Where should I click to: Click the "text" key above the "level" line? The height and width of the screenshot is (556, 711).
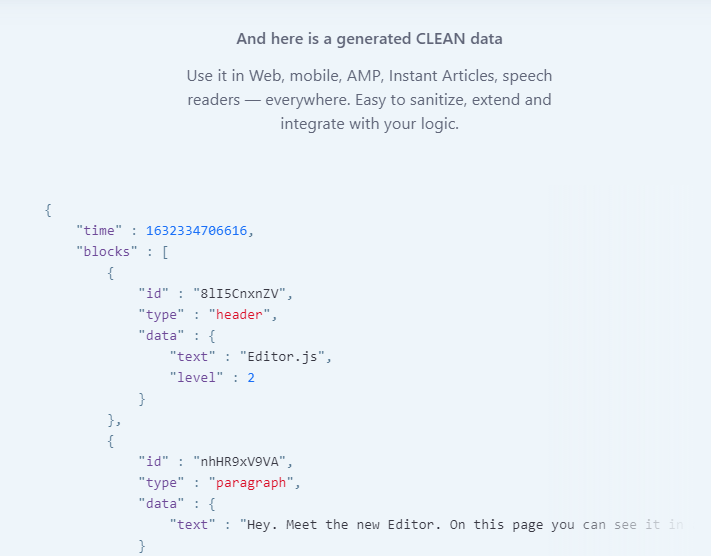coord(192,357)
